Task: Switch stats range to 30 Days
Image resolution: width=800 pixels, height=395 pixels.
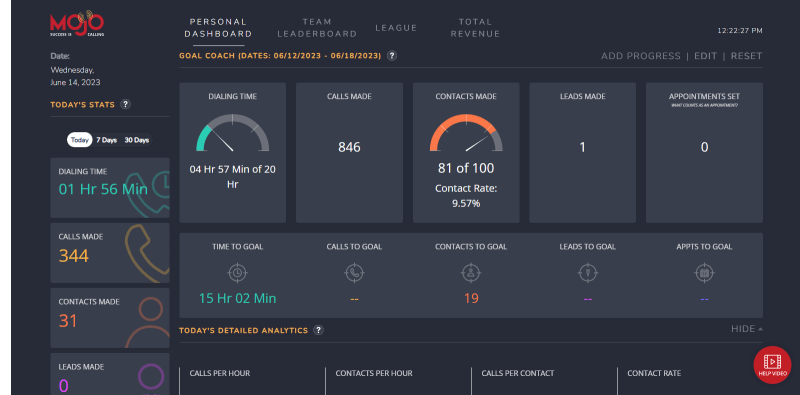Action: (136, 140)
